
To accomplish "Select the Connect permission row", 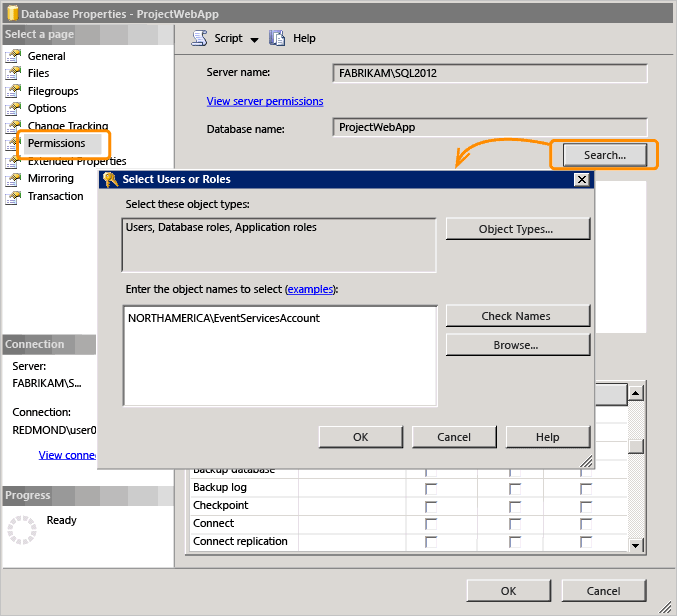I will tap(408, 524).
